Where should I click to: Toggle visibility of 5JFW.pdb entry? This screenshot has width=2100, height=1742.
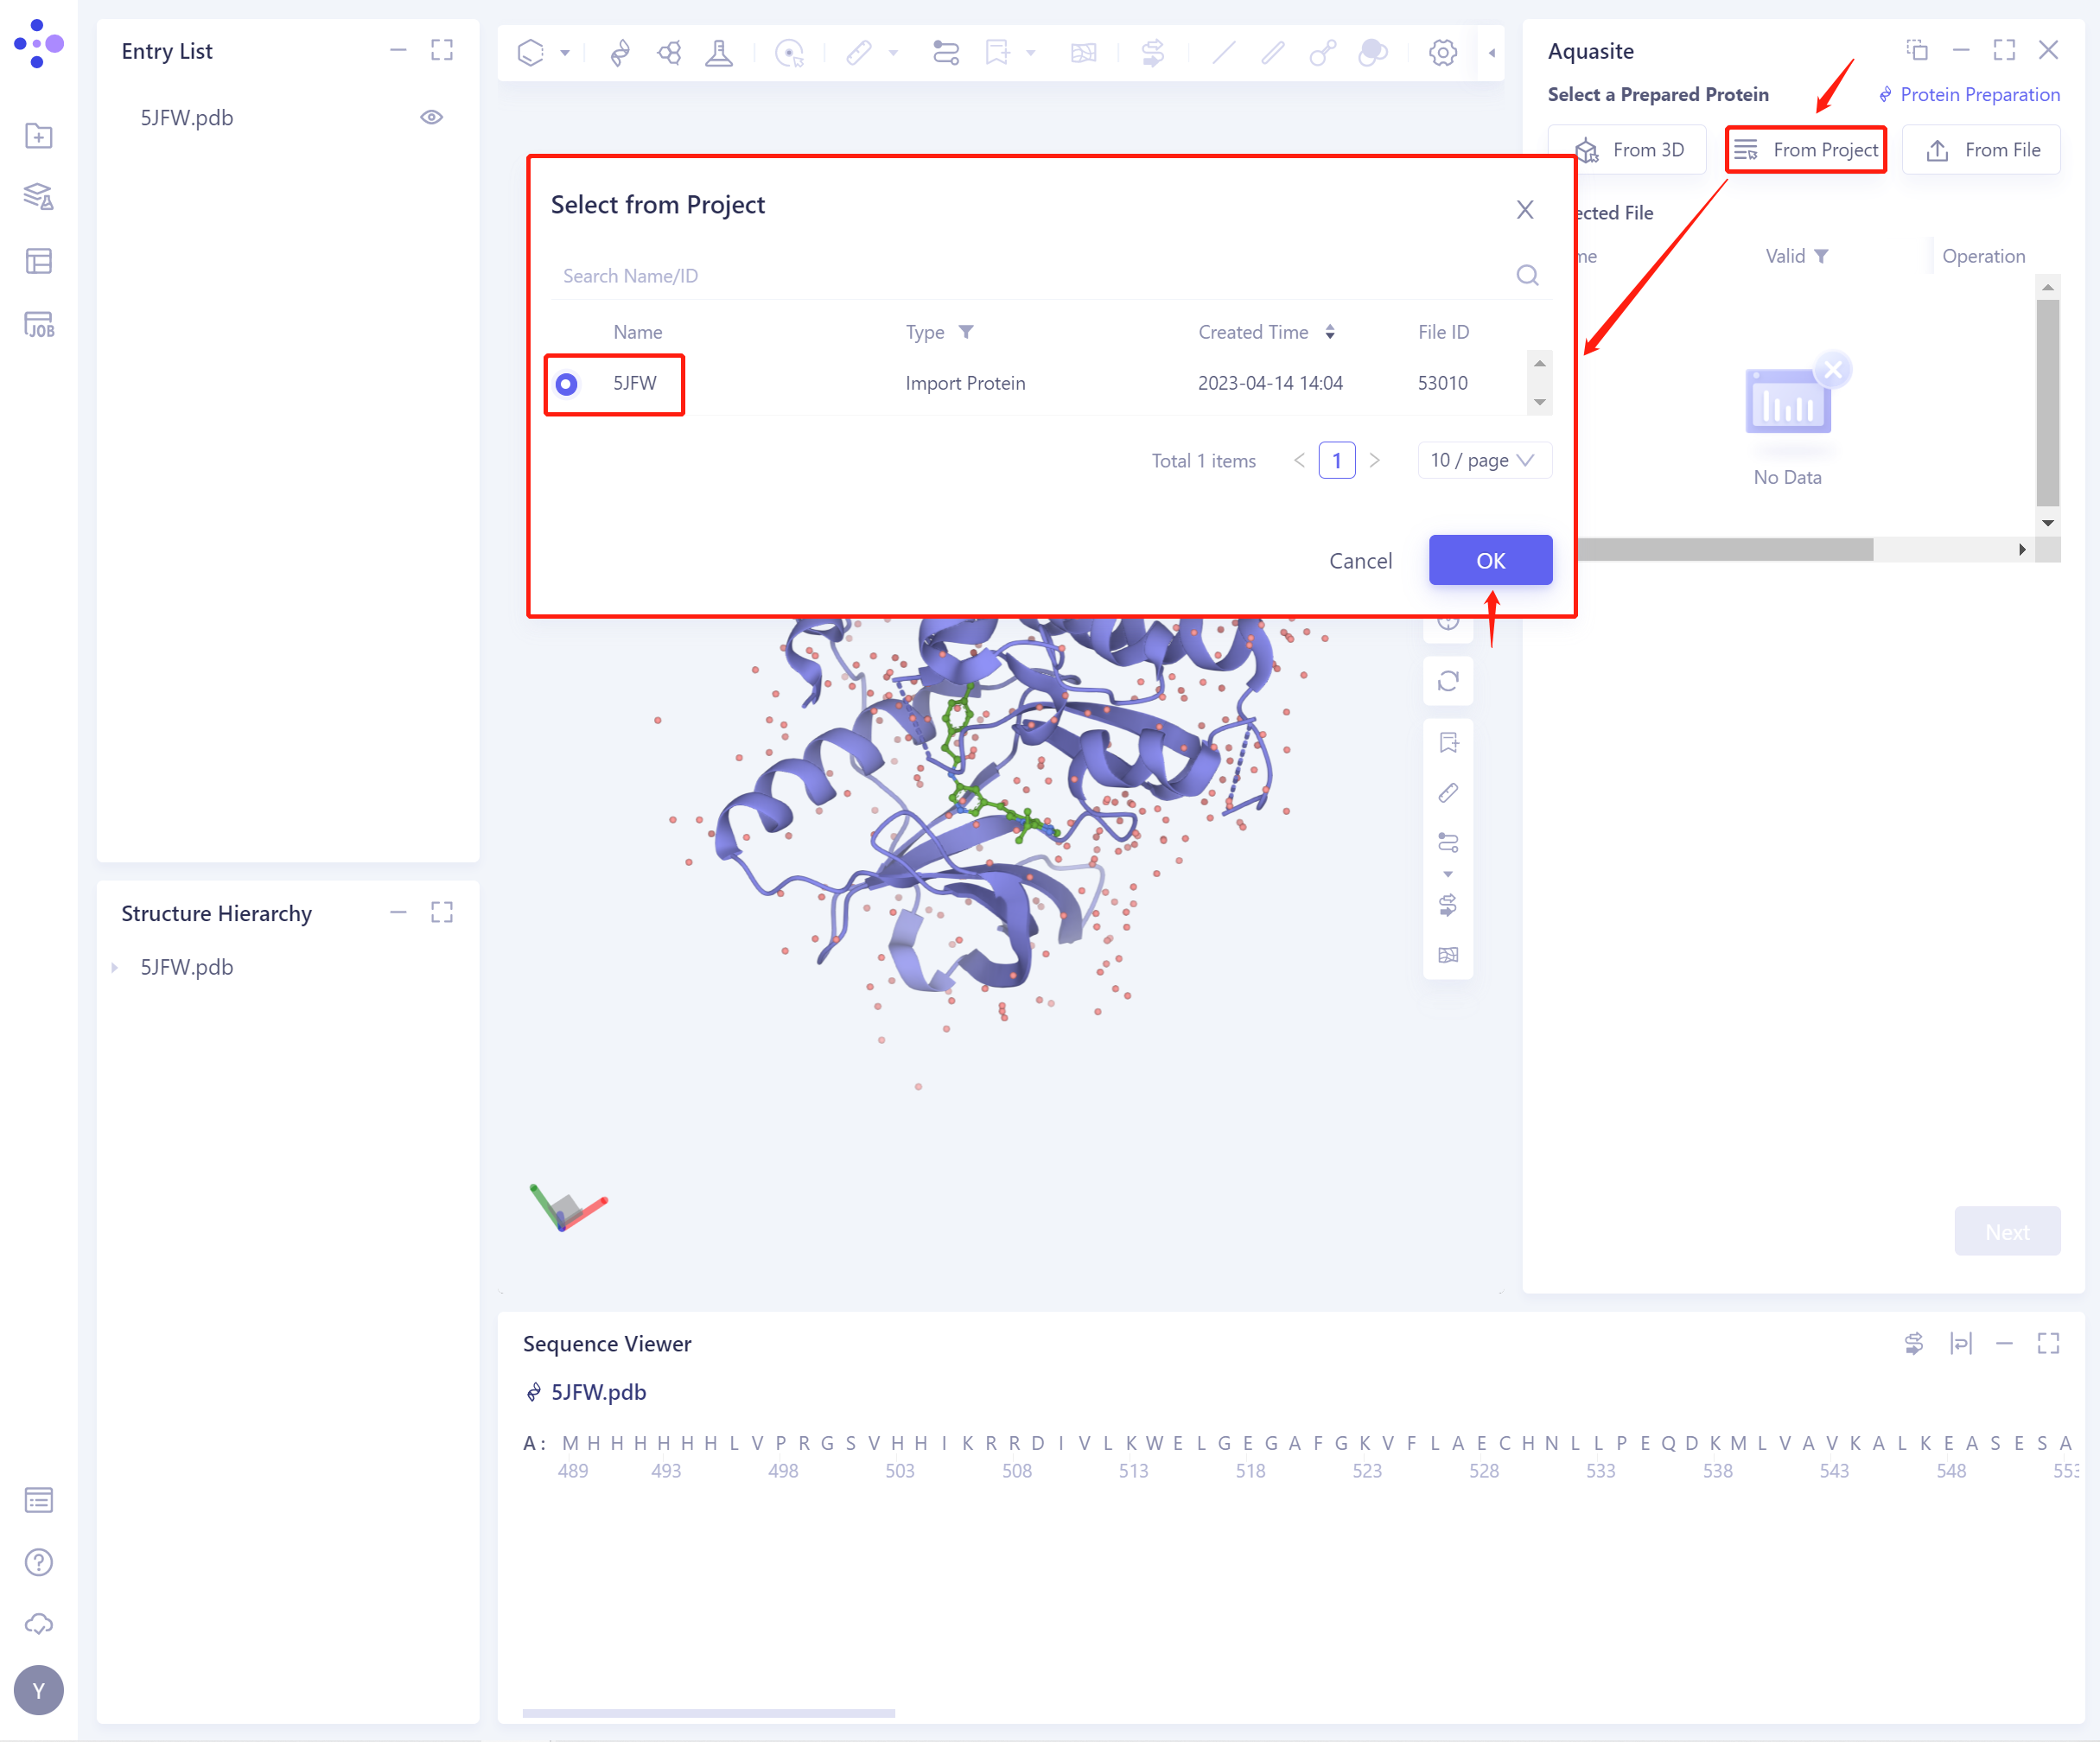(x=431, y=117)
